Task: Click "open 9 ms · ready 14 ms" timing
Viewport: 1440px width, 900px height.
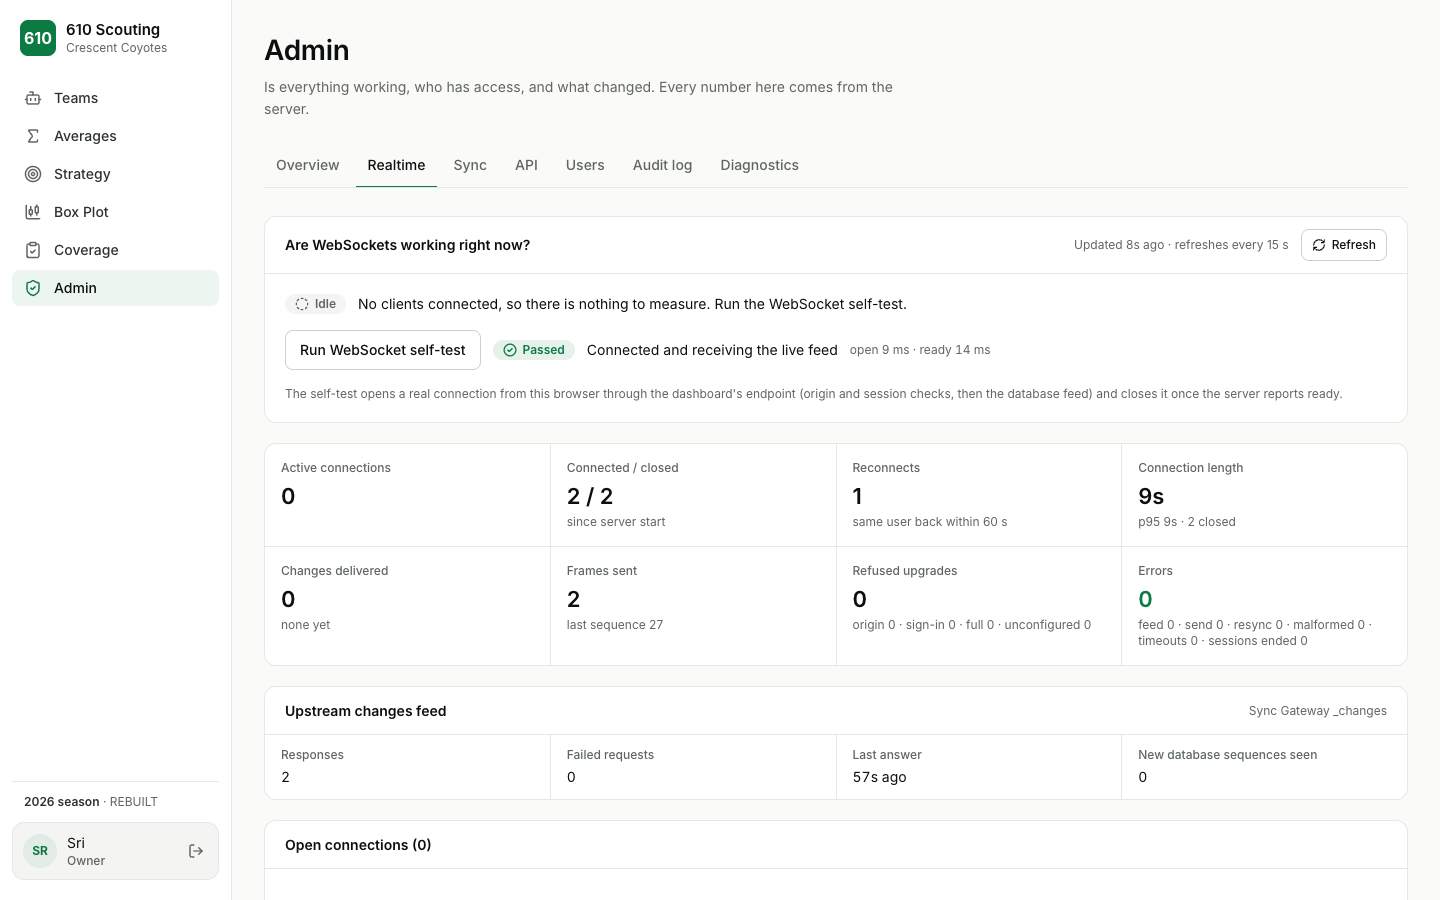Action: pos(920,350)
